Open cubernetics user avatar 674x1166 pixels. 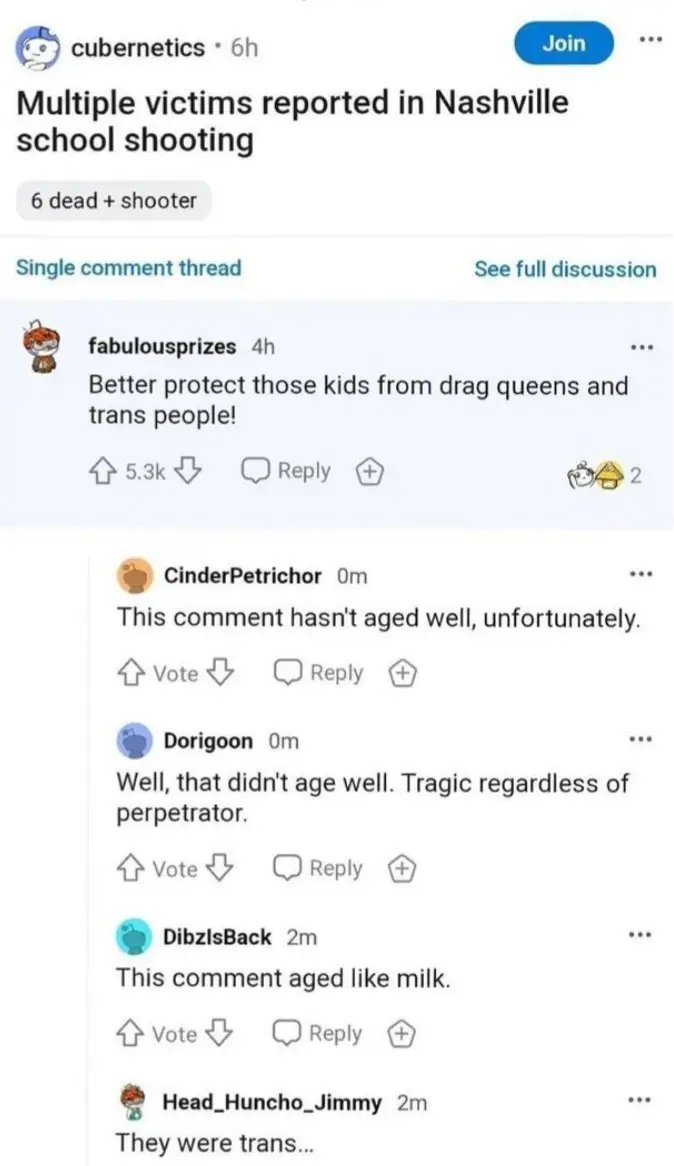point(38,48)
